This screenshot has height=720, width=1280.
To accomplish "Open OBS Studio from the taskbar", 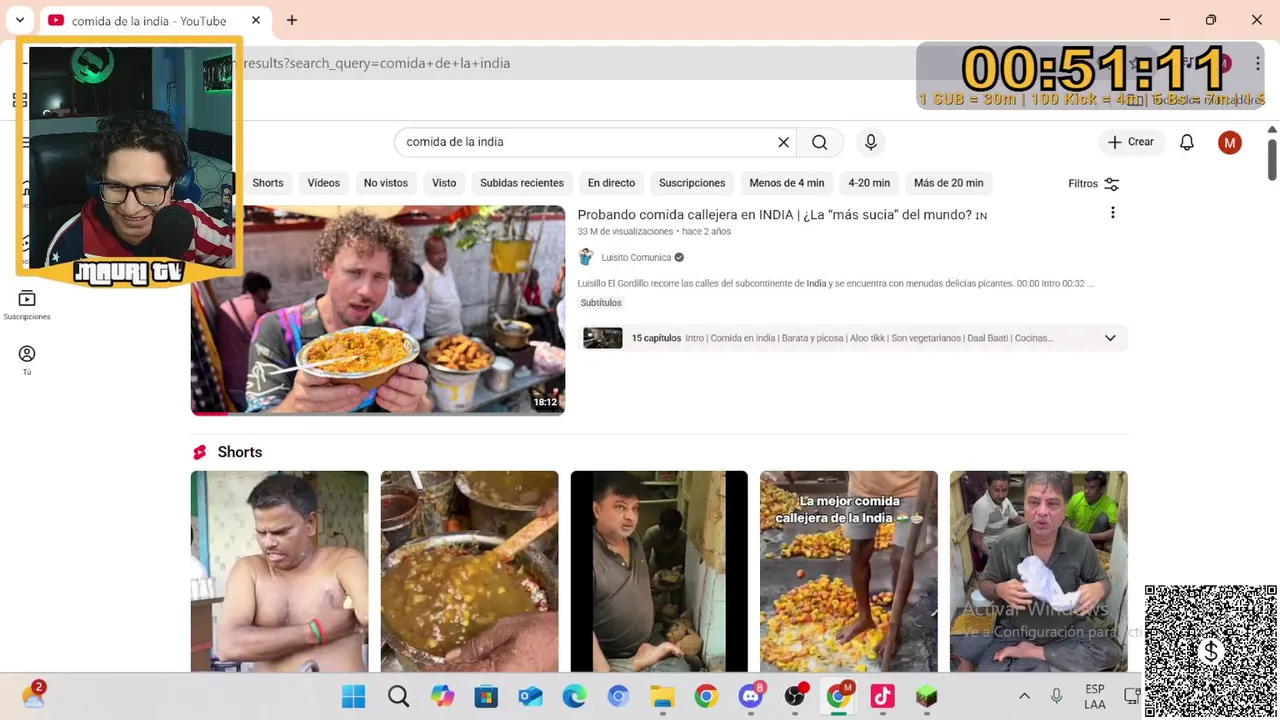I will [795, 697].
